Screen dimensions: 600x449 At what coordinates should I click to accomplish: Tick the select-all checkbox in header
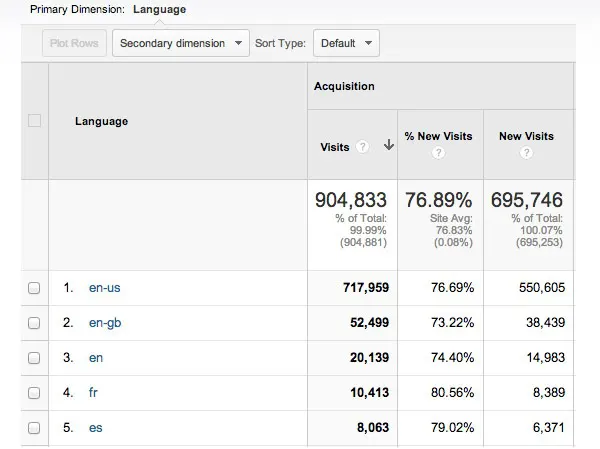click(34, 121)
